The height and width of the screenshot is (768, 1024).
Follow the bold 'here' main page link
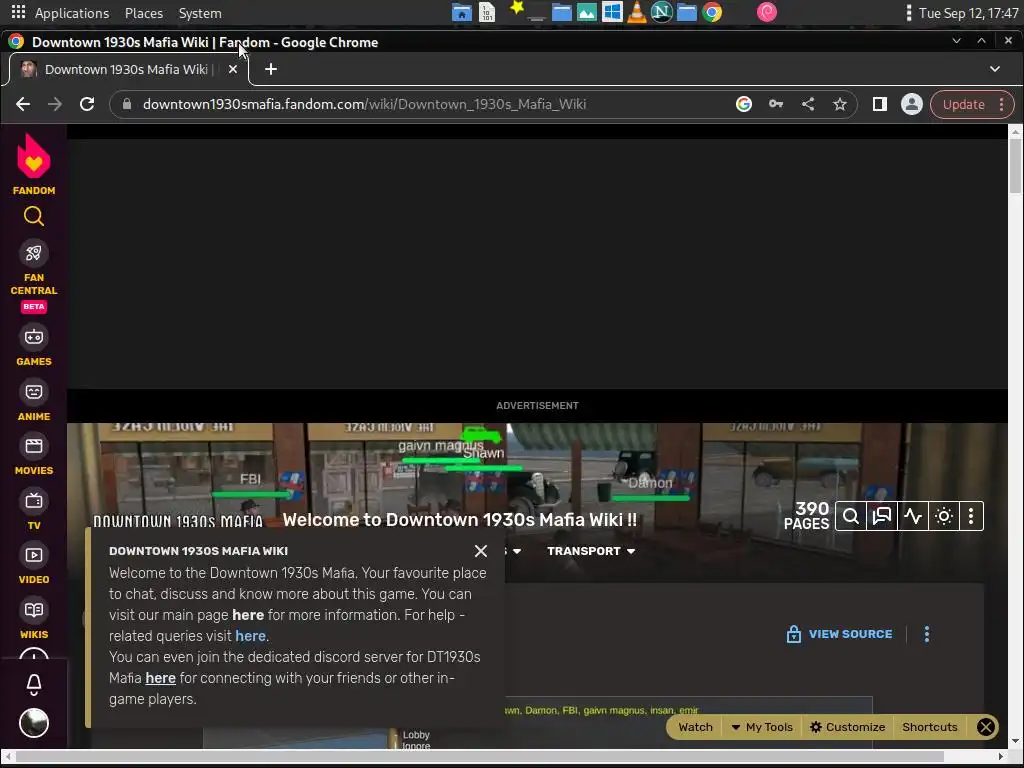(x=248, y=615)
